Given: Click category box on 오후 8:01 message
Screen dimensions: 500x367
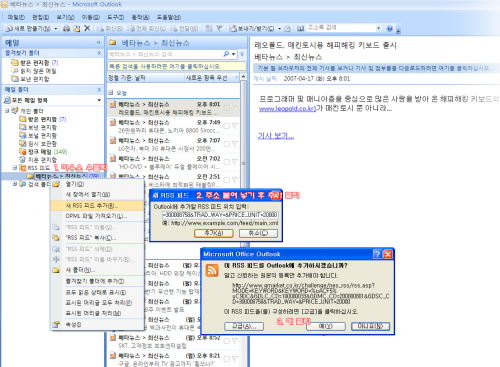Looking at the screenshot, I should [x=227, y=108].
